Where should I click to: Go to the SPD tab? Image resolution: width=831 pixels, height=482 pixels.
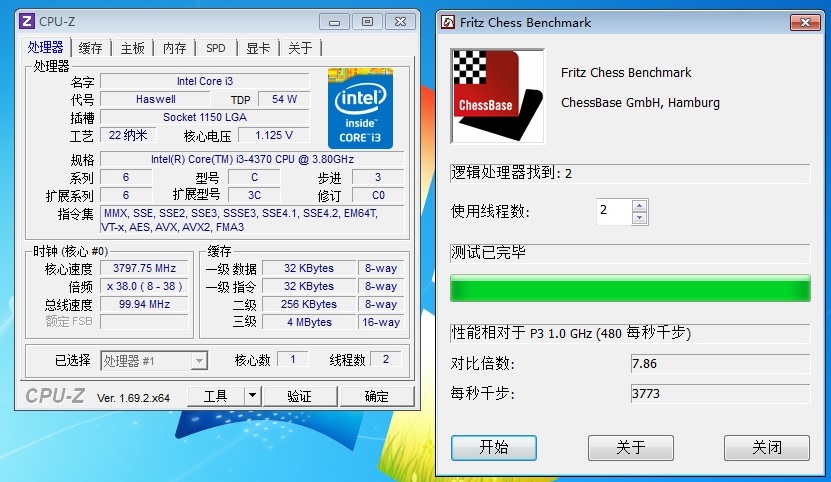(x=216, y=48)
